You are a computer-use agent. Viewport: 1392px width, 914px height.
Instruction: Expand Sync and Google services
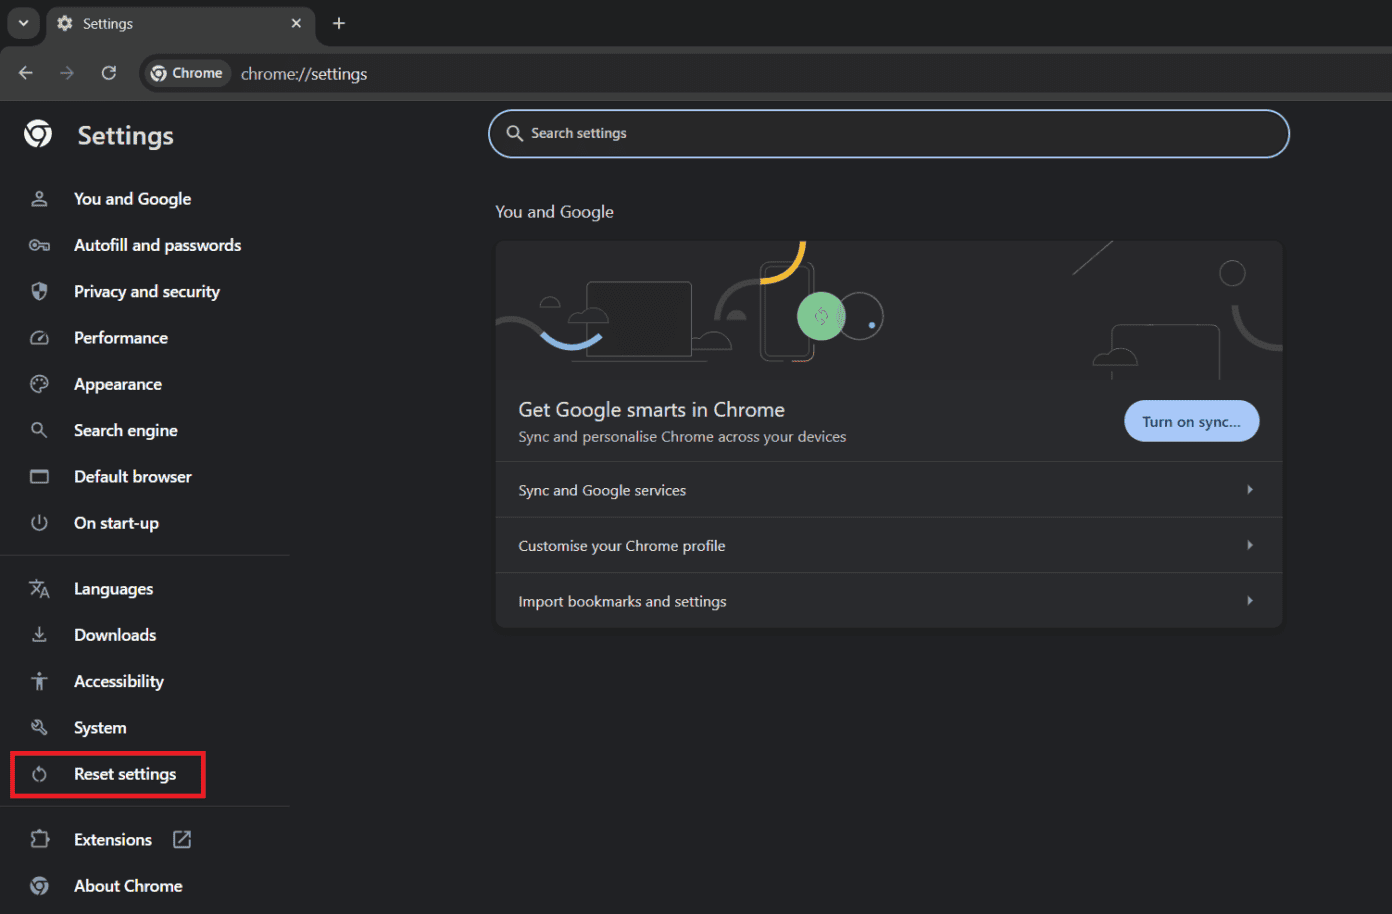(x=888, y=490)
